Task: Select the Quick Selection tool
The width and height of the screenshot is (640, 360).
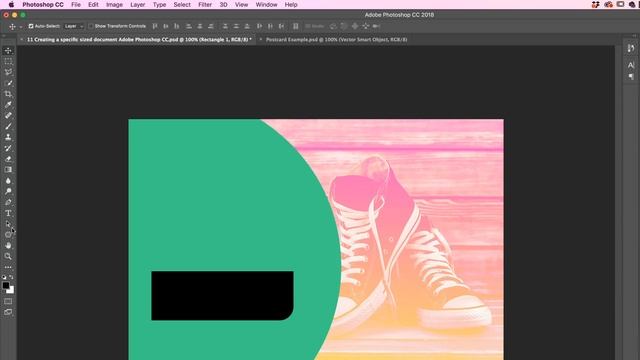Action: pyautogui.click(x=8, y=83)
